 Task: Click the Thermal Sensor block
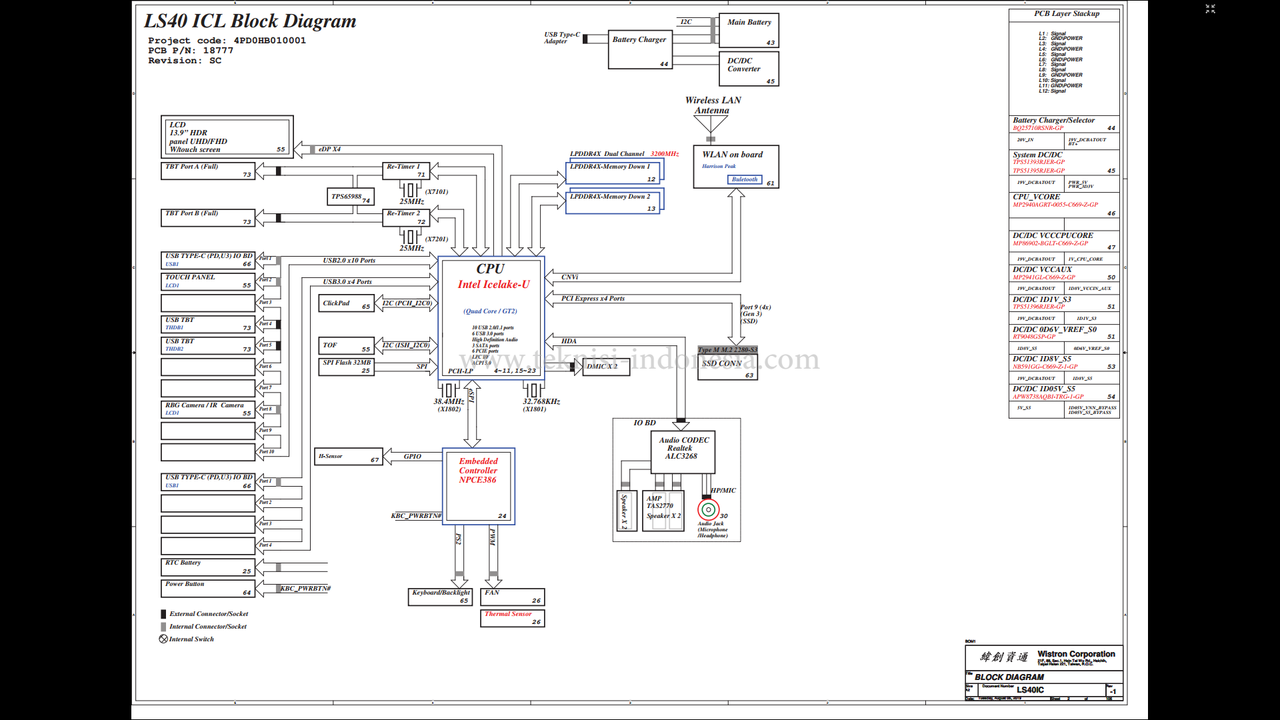coord(512,618)
